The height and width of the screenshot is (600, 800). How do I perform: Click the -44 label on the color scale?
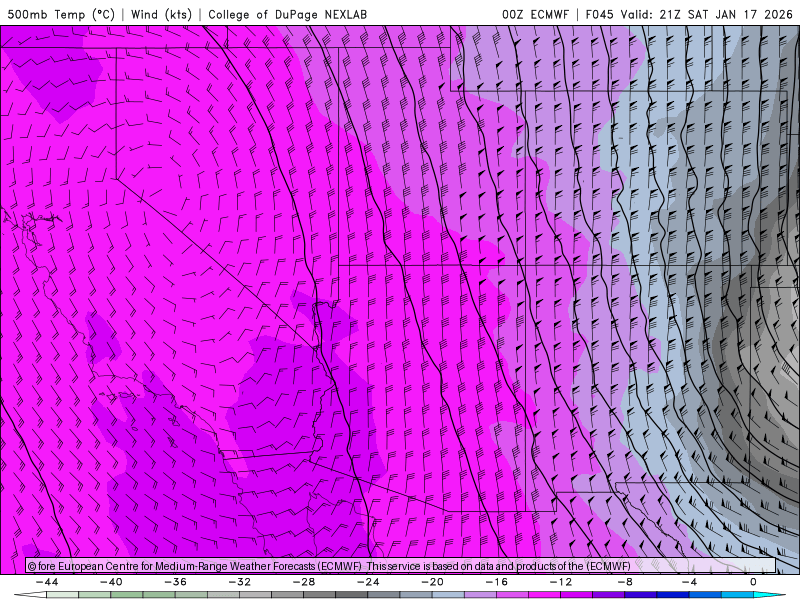(x=47, y=582)
